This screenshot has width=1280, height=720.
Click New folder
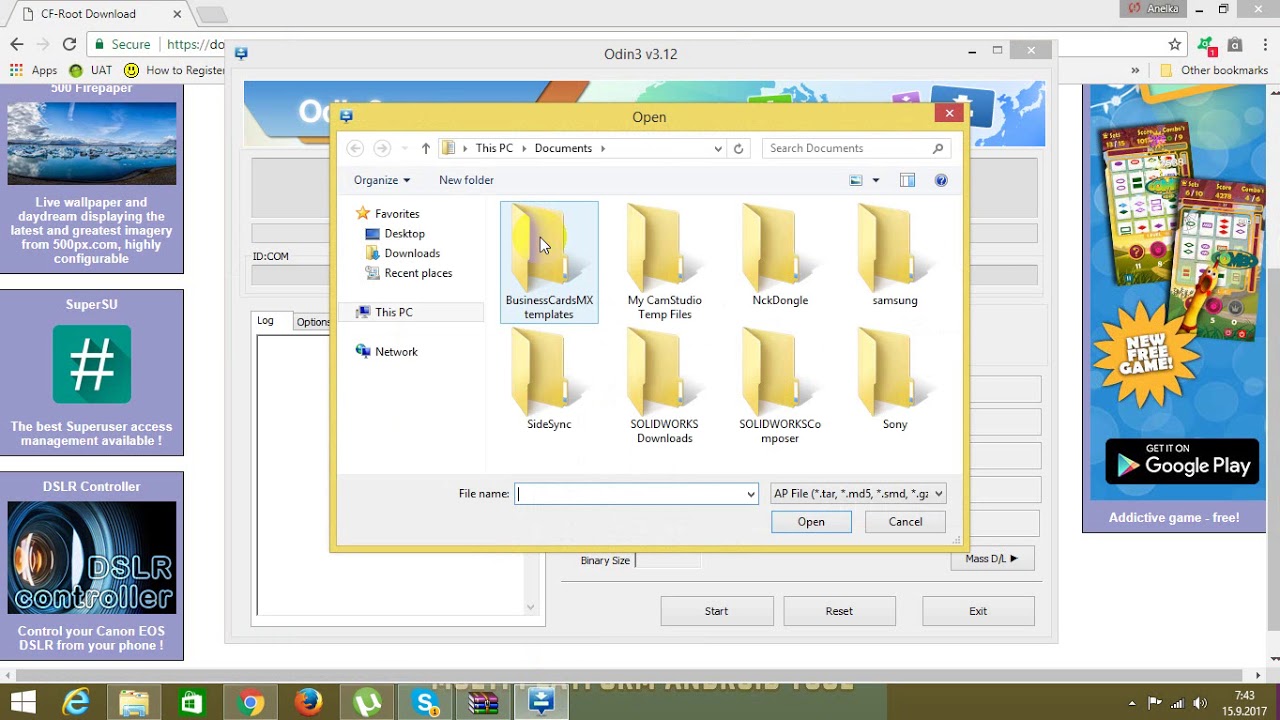point(466,180)
